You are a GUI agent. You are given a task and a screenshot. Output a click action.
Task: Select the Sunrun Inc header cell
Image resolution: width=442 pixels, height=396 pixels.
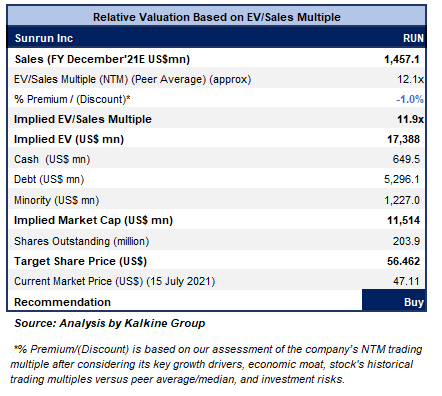pos(44,38)
